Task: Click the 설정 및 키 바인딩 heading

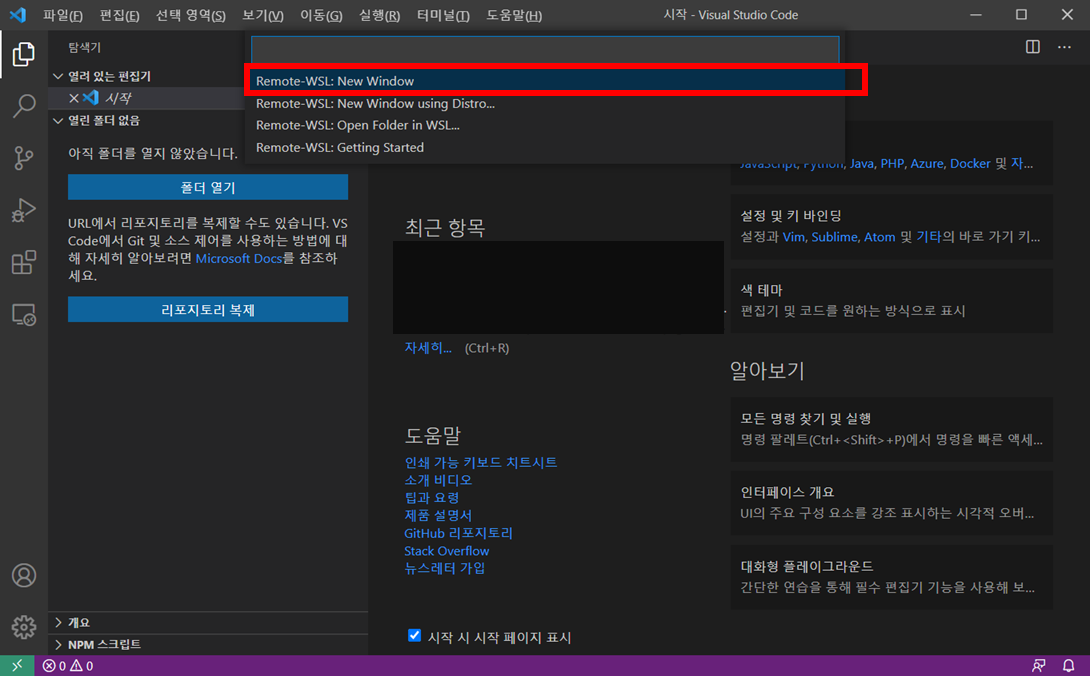Action: pos(791,216)
